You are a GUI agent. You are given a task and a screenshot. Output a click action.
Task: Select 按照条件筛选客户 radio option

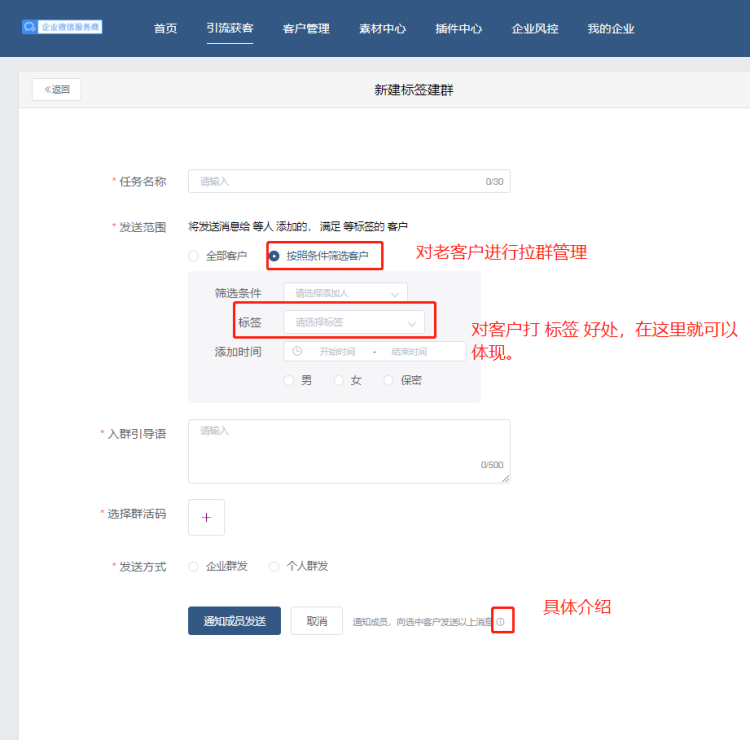[x=274, y=256]
